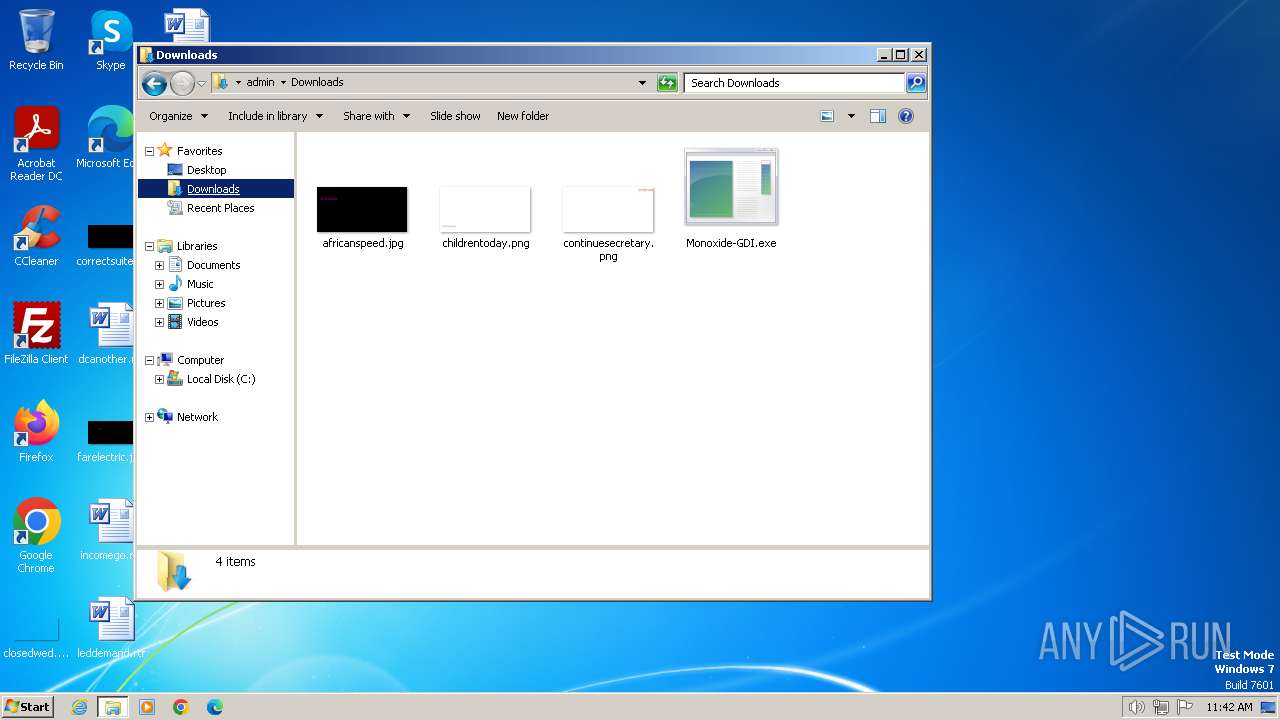This screenshot has width=1280, height=720.
Task: Click the Forward navigation arrow in Explorer
Action: (x=182, y=83)
